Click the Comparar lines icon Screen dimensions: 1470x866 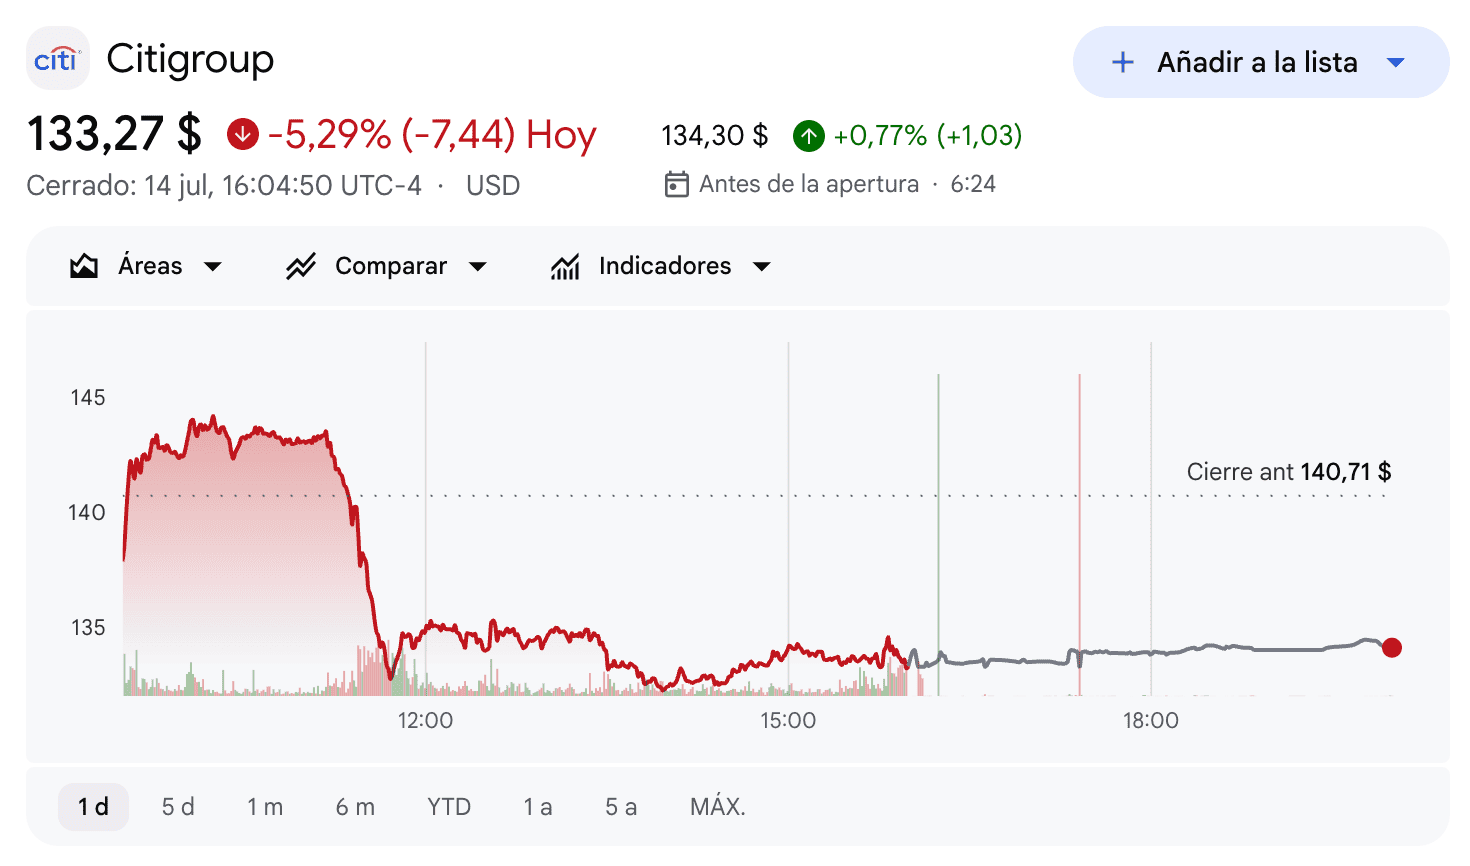301,266
